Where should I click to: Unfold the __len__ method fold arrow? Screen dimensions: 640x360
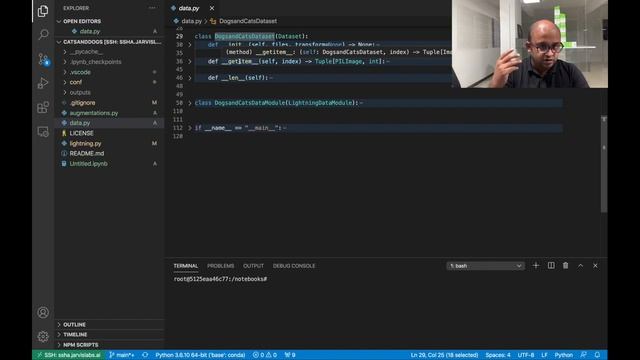(190, 78)
